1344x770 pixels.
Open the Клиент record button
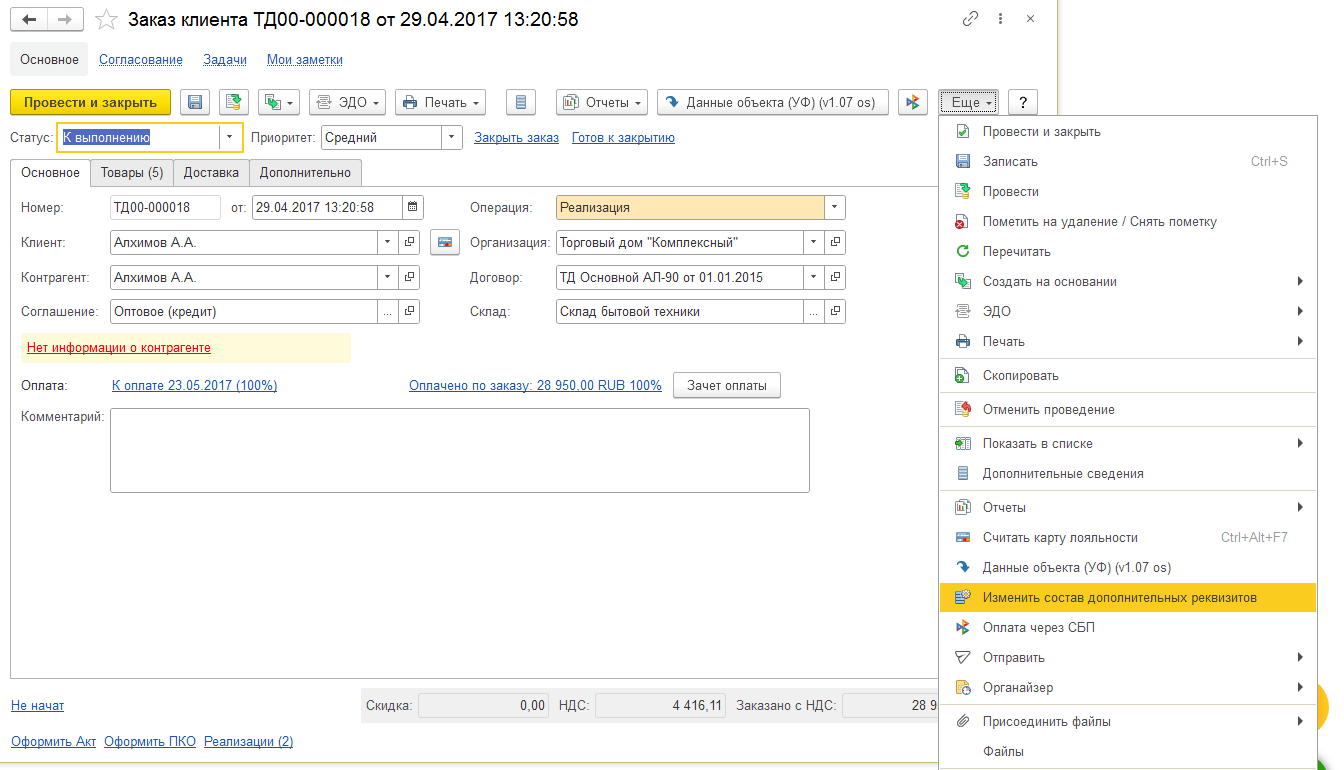[409, 242]
